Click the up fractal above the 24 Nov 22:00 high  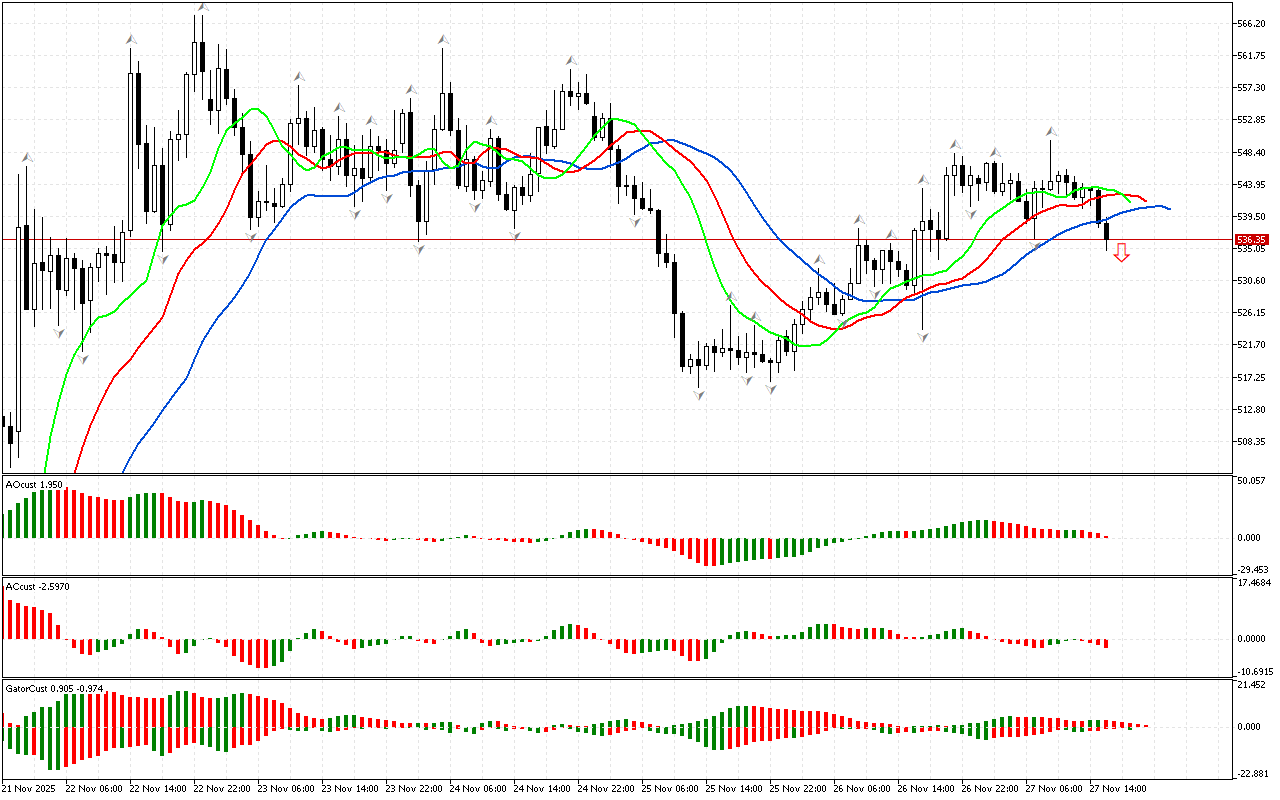coord(571,60)
